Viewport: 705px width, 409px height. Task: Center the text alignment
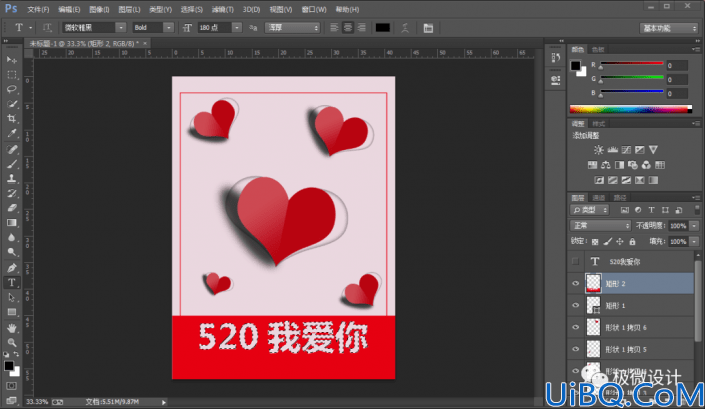(x=348, y=27)
